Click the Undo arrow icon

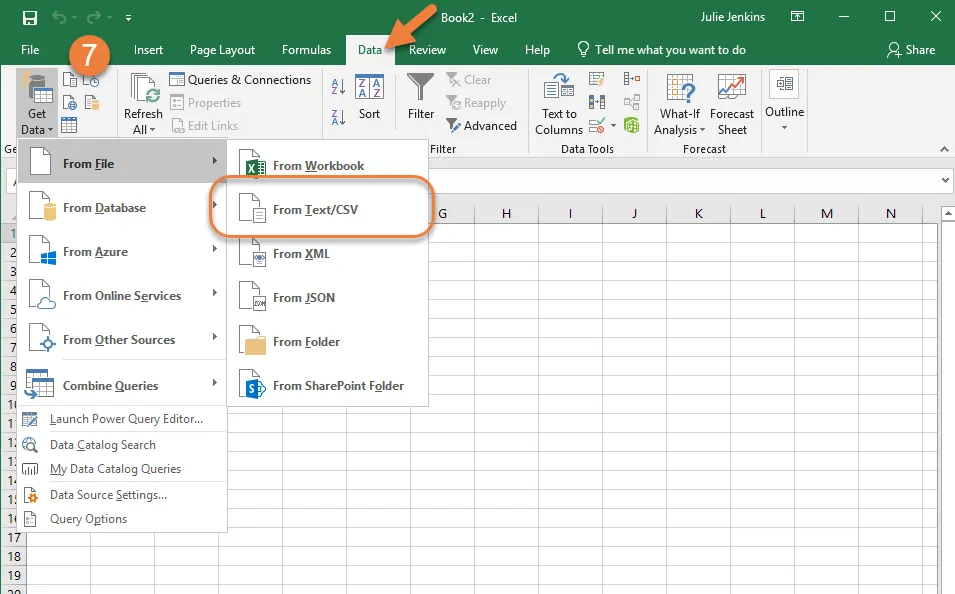click(59, 18)
